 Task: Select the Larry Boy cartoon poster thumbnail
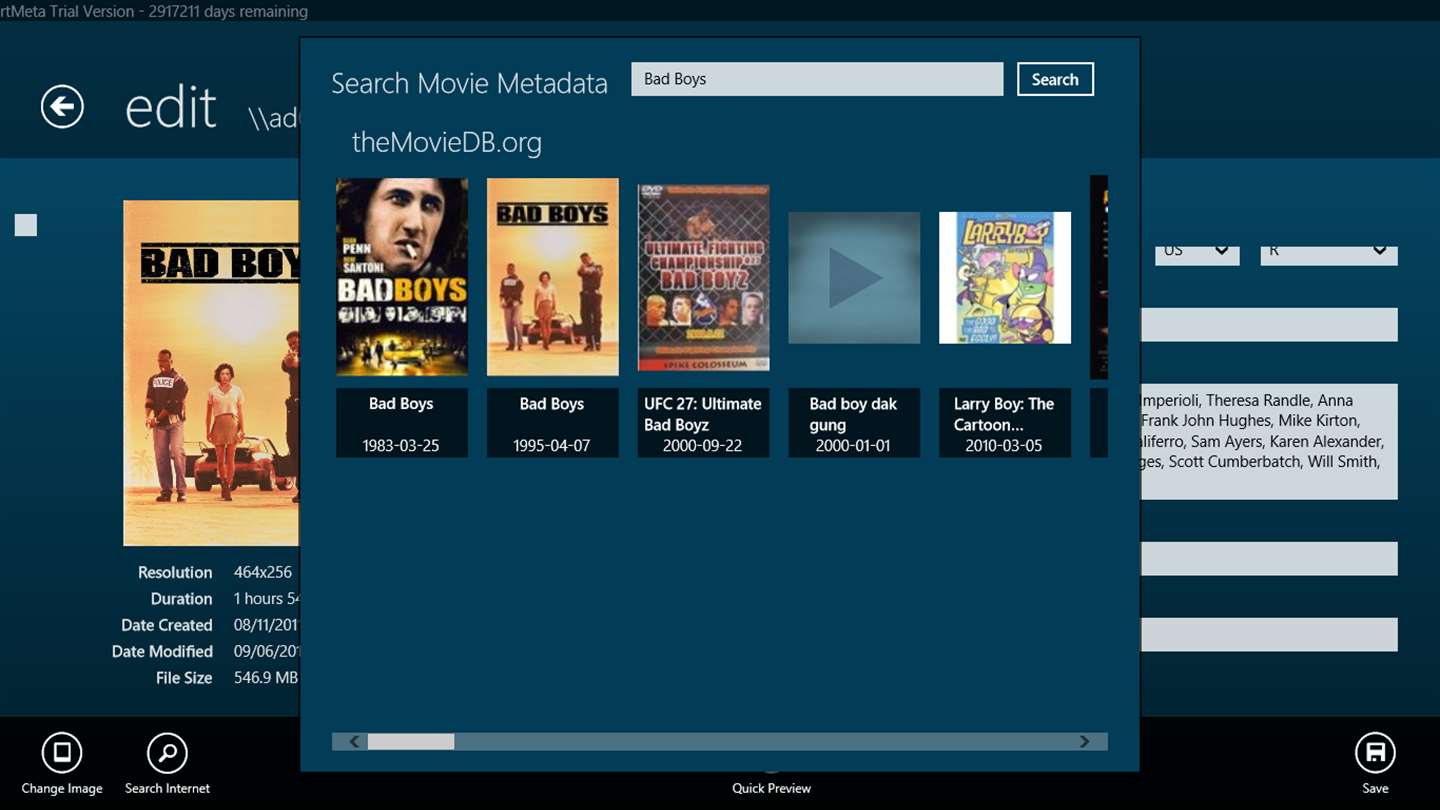(1005, 278)
